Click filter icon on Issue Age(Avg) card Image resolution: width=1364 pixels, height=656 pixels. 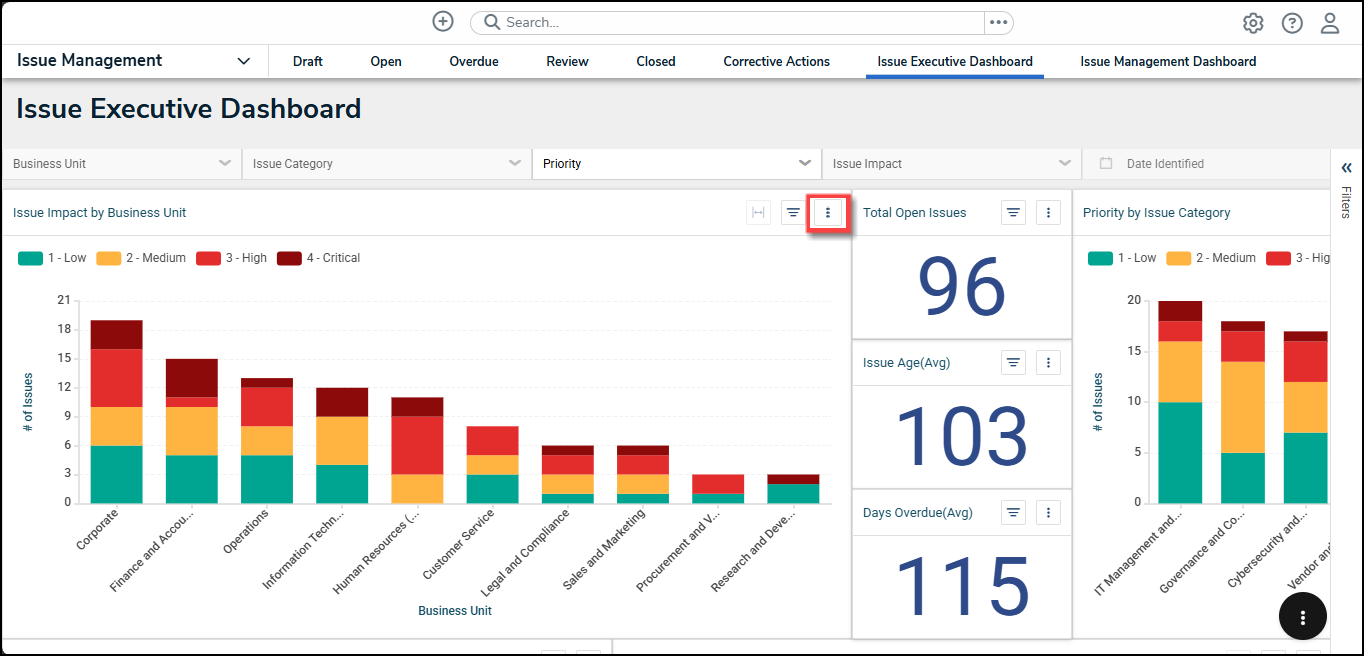tap(1014, 363)
